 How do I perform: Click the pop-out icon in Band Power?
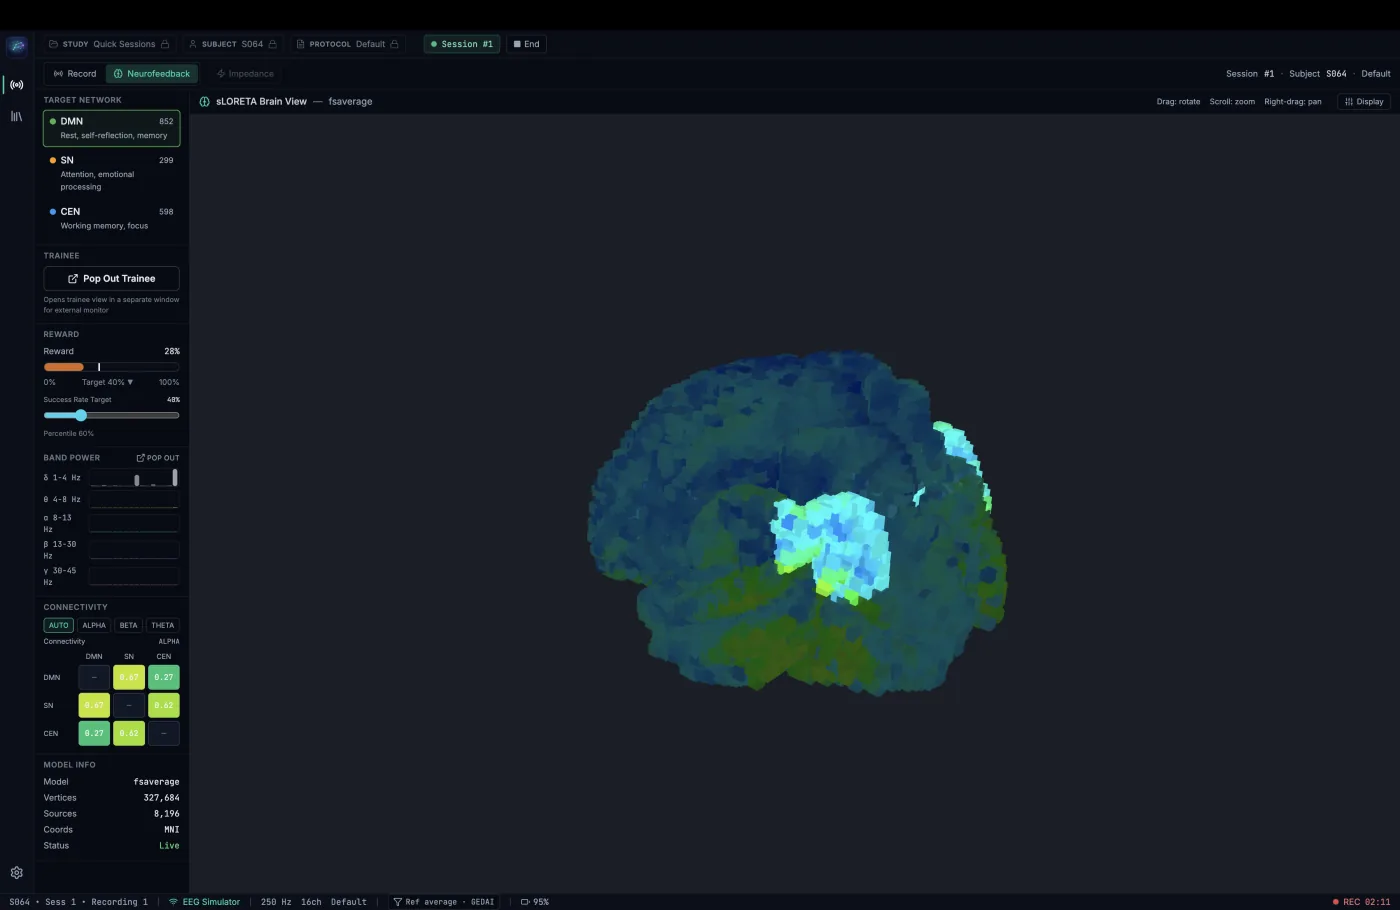140,458
